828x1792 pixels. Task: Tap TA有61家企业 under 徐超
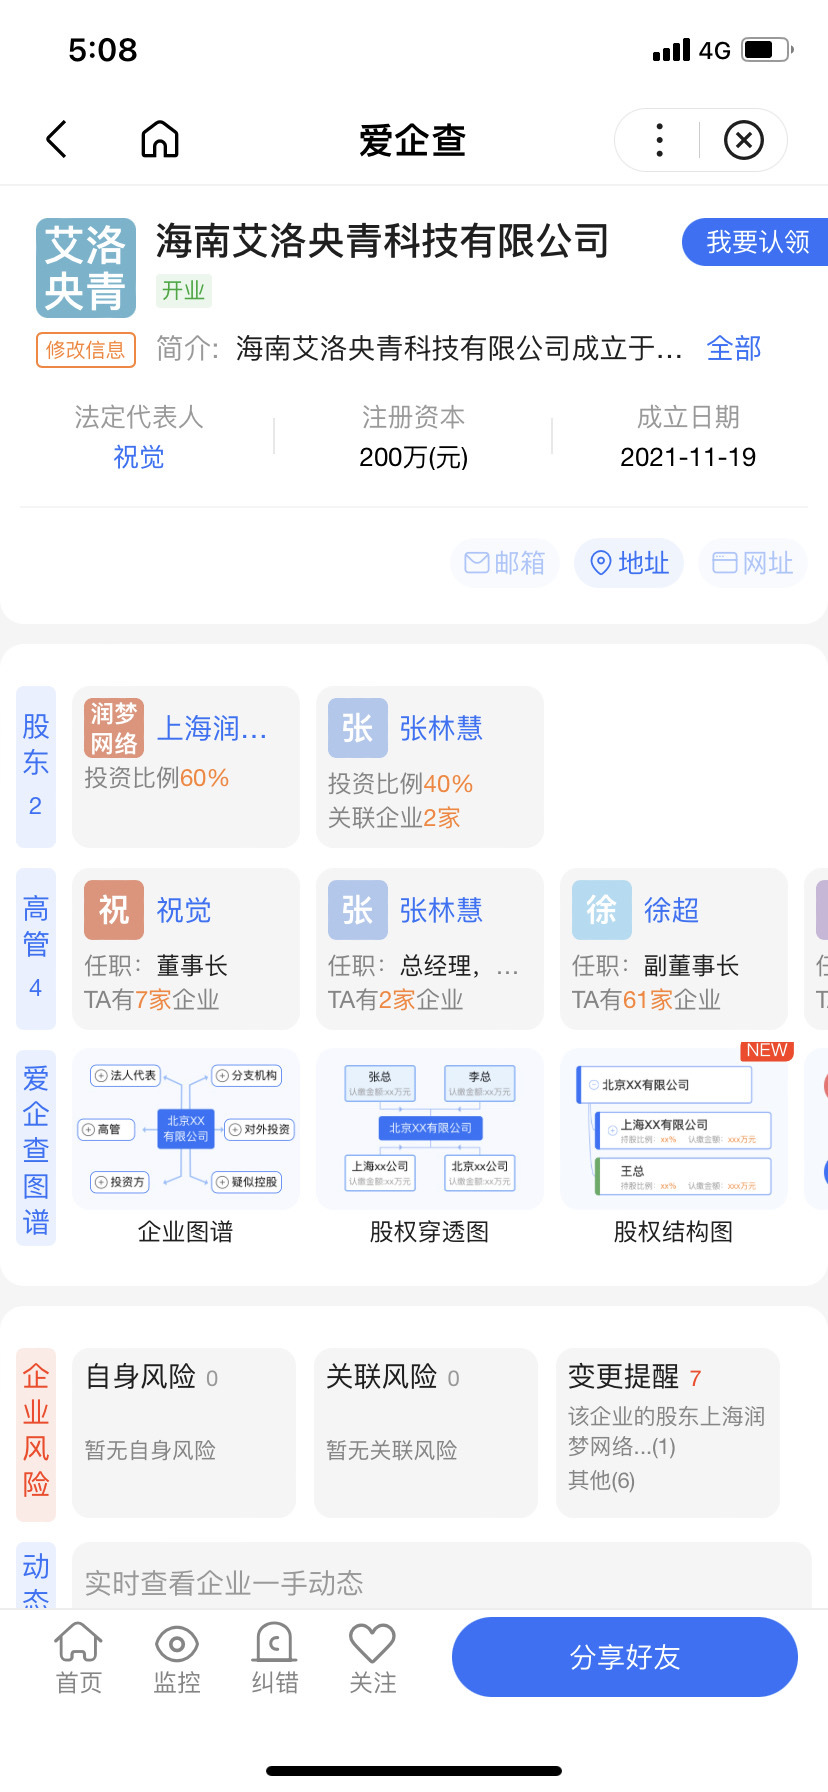click(646, 1000)
